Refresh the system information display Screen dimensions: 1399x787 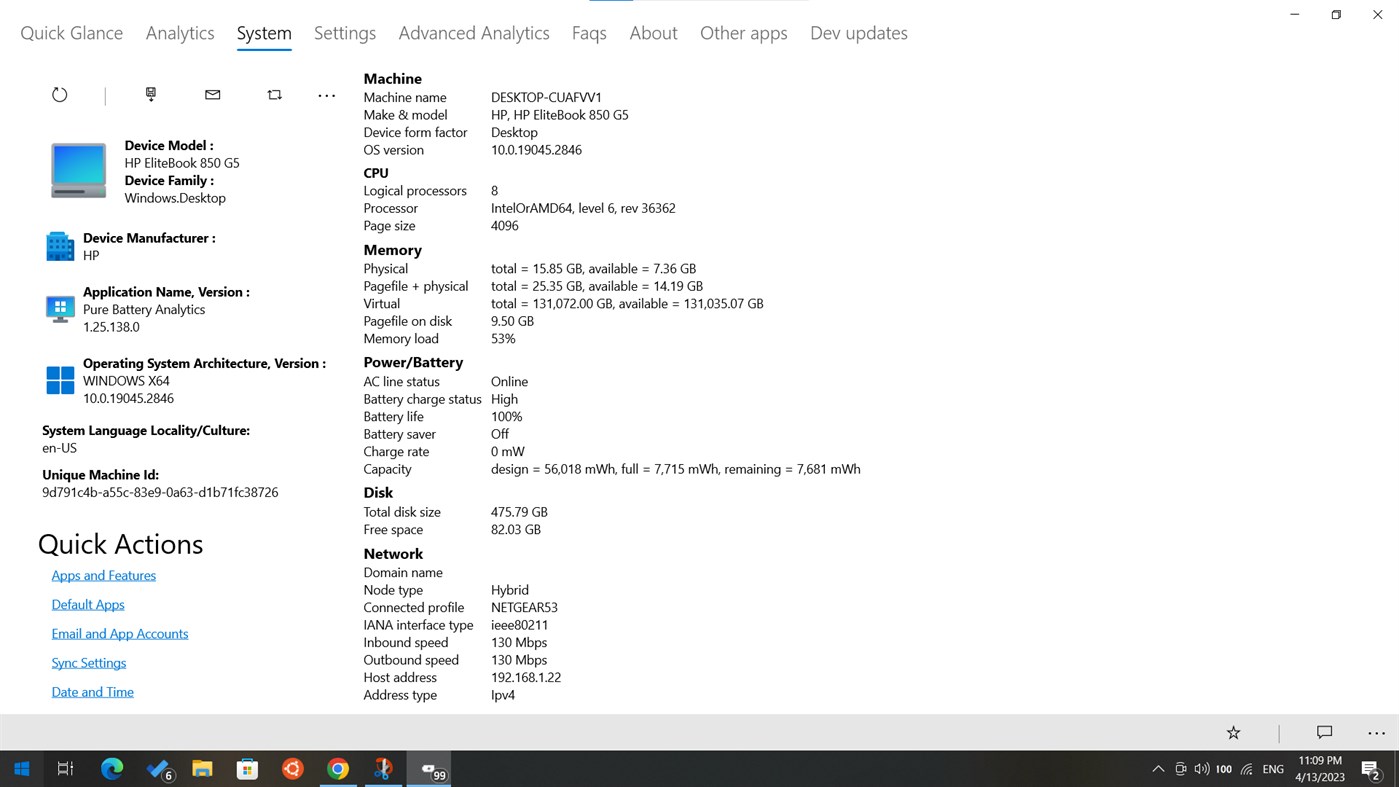(59, 94)
